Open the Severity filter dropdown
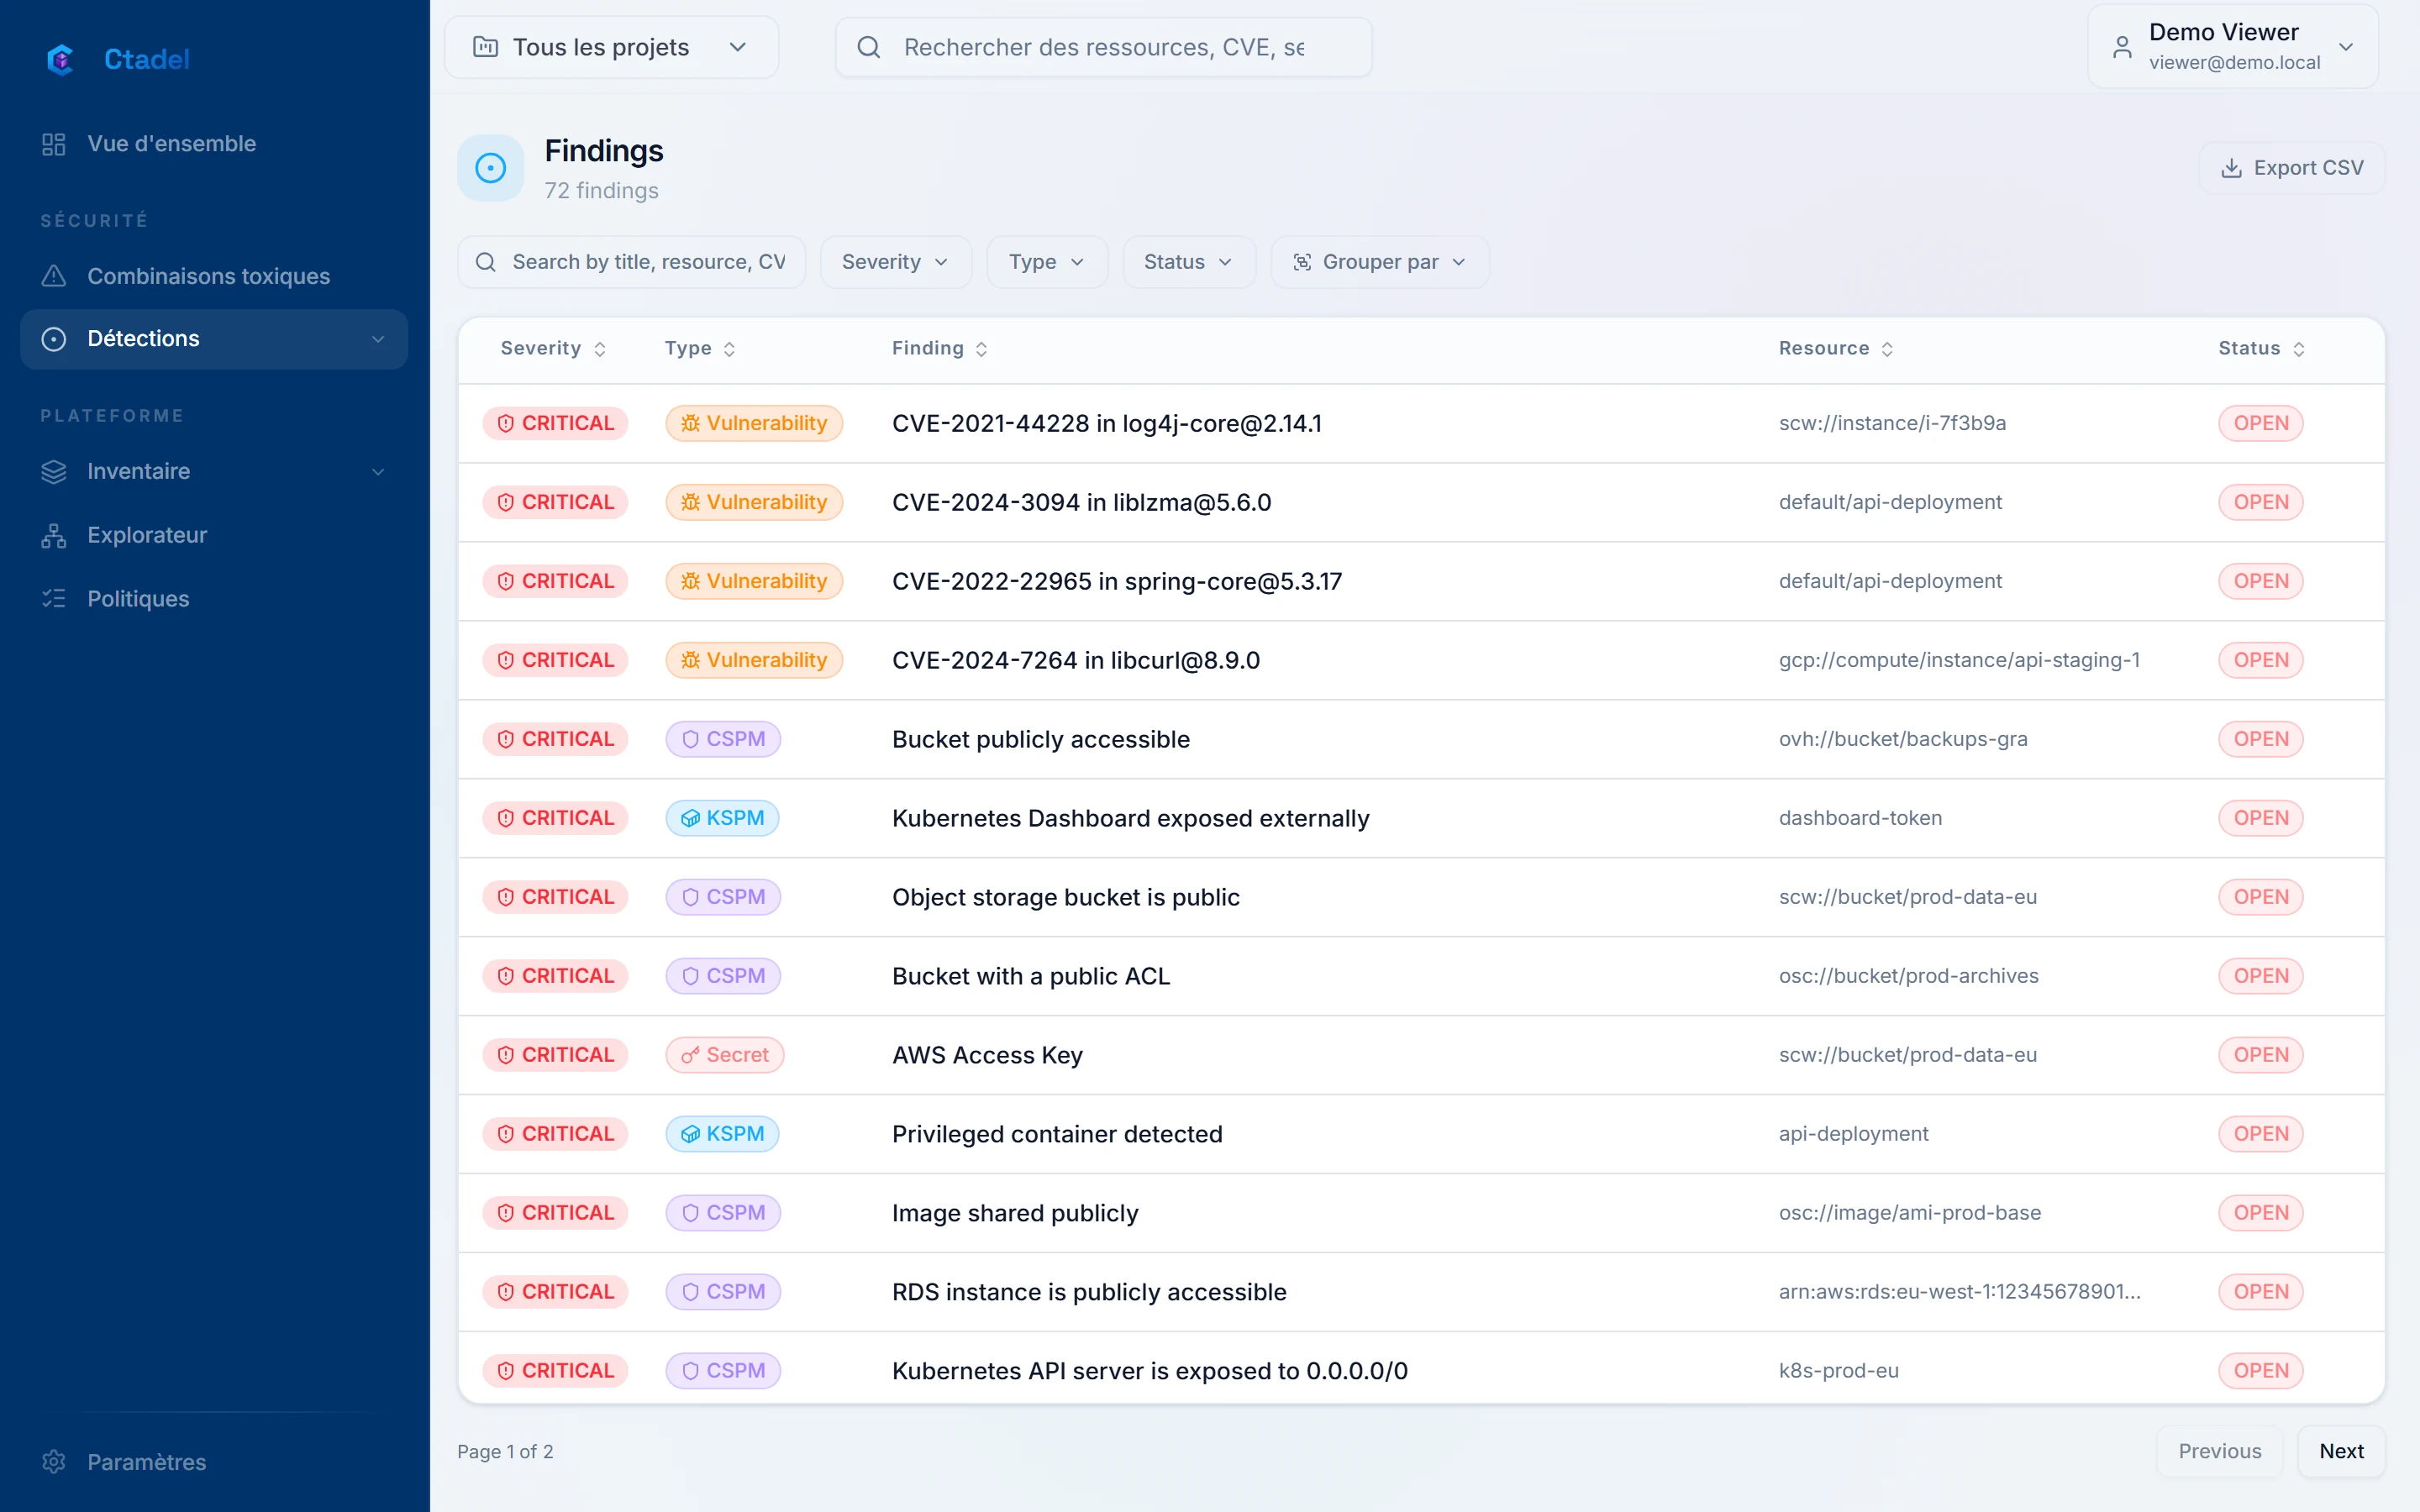This screenshot has height=1512, width=2420. [895, 262]
